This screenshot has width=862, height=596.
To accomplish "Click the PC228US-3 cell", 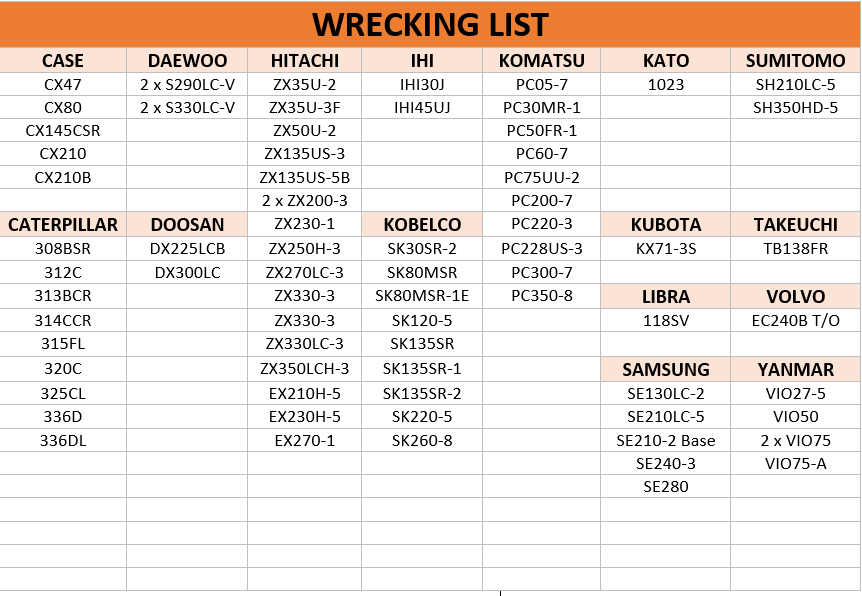I will [x=541, y=249].
